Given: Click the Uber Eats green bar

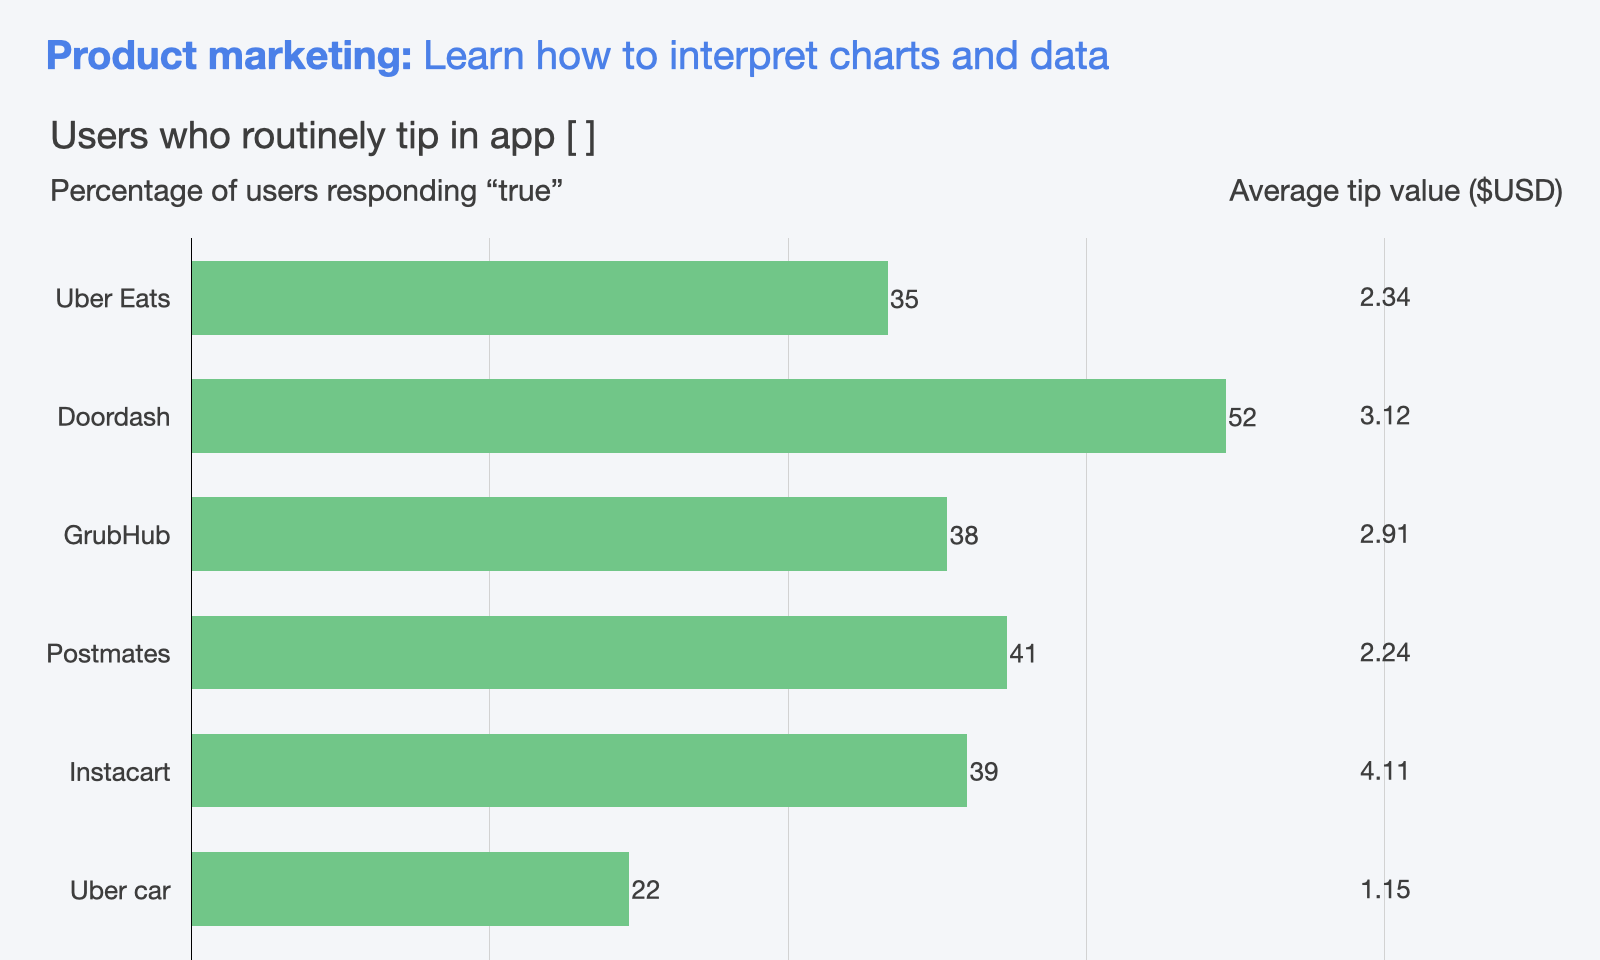Looking at the screenshot, I should coord(540,298).
